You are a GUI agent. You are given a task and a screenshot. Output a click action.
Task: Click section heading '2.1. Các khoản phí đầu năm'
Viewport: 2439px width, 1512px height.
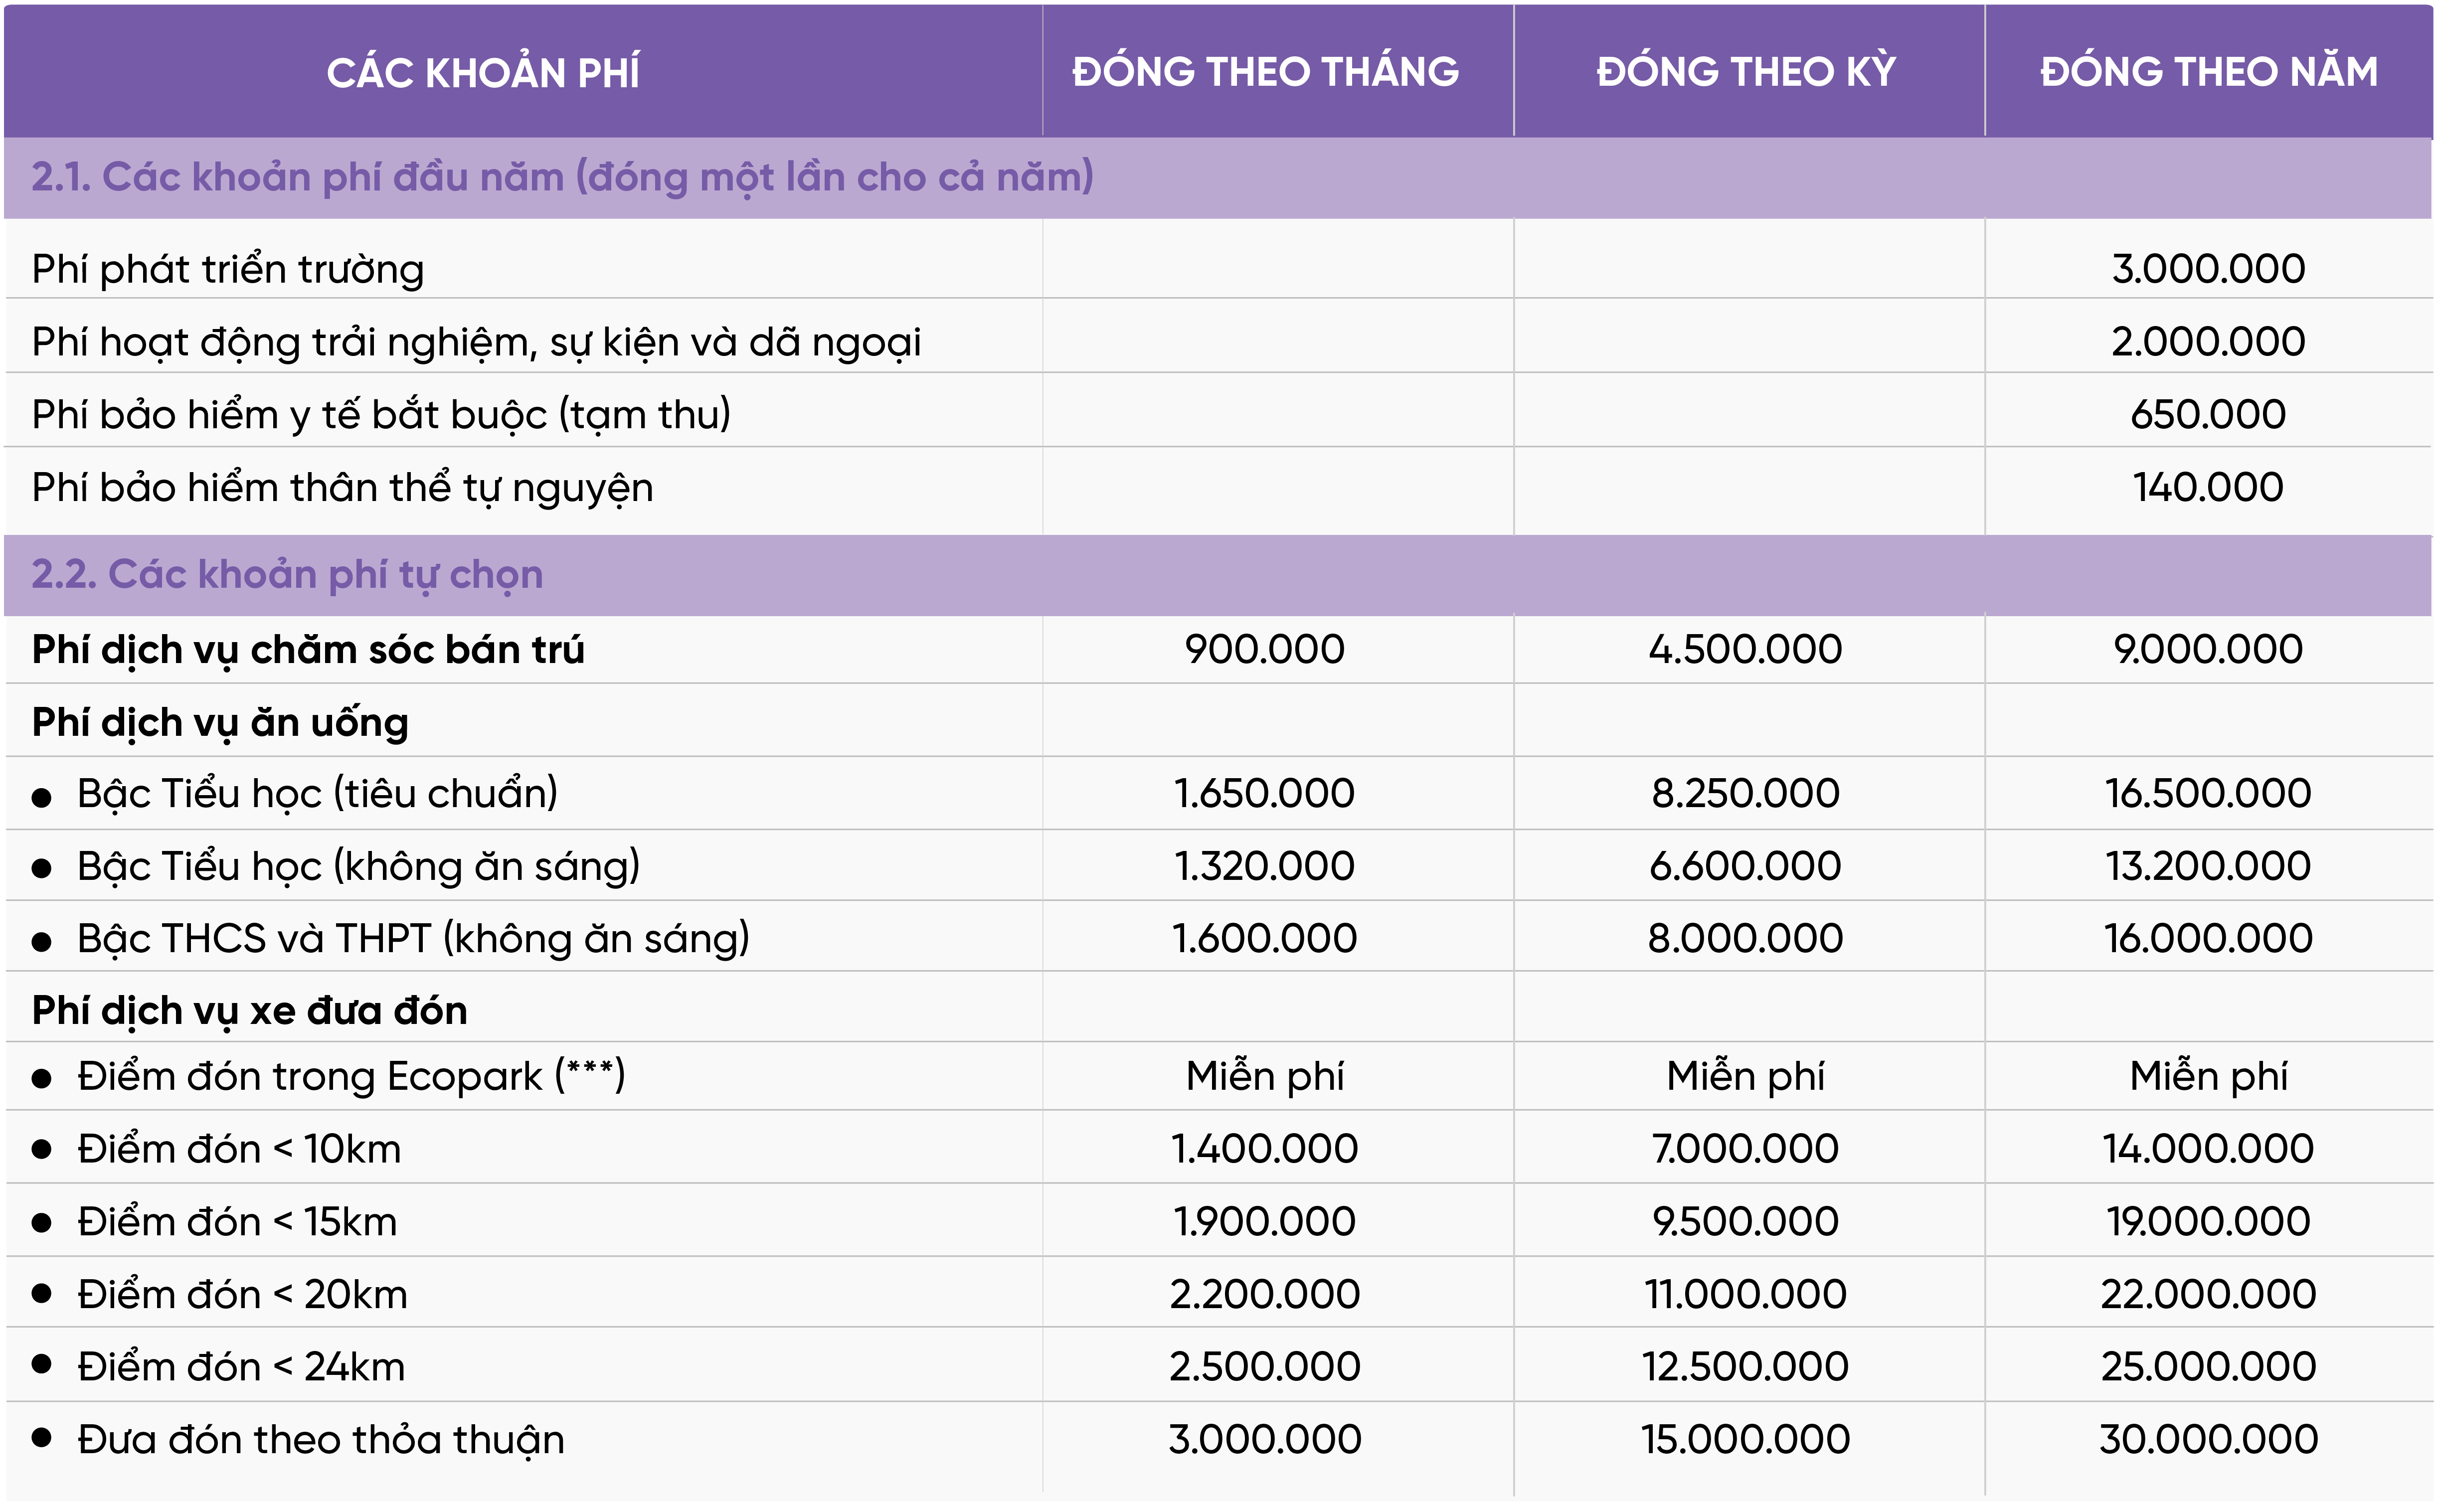(x=562, y=177)
